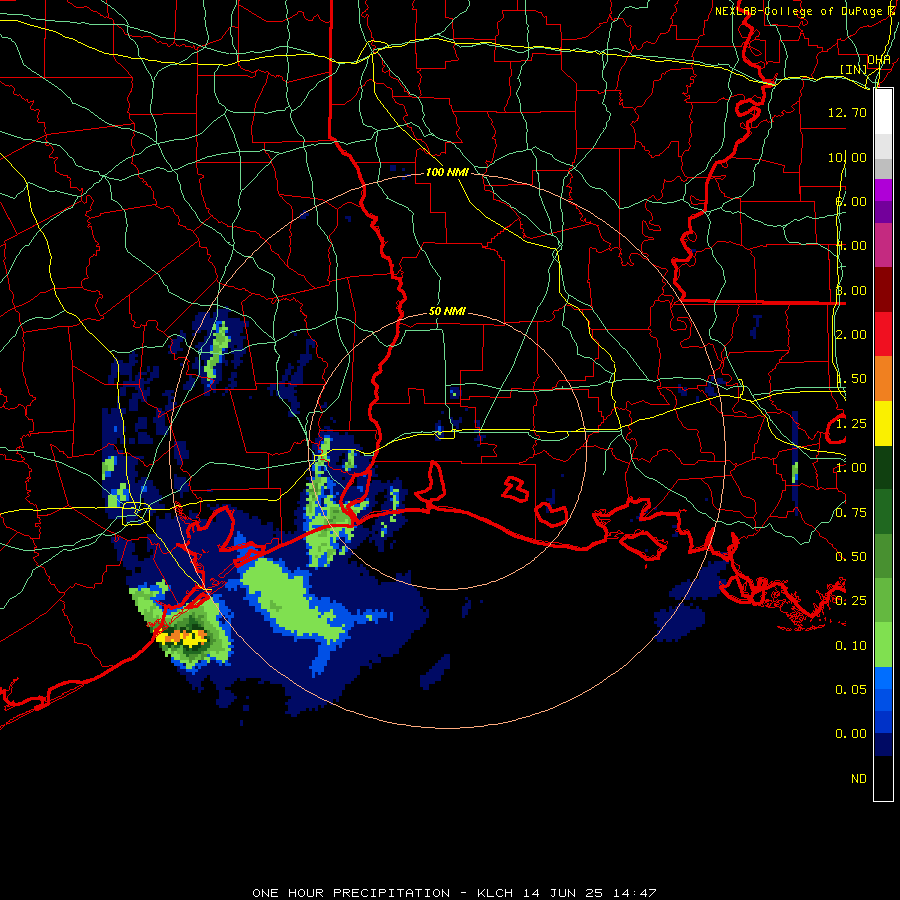Click the '100 NMI' range ring label
This screenshot has height=900, width=900.
(447, 172)
